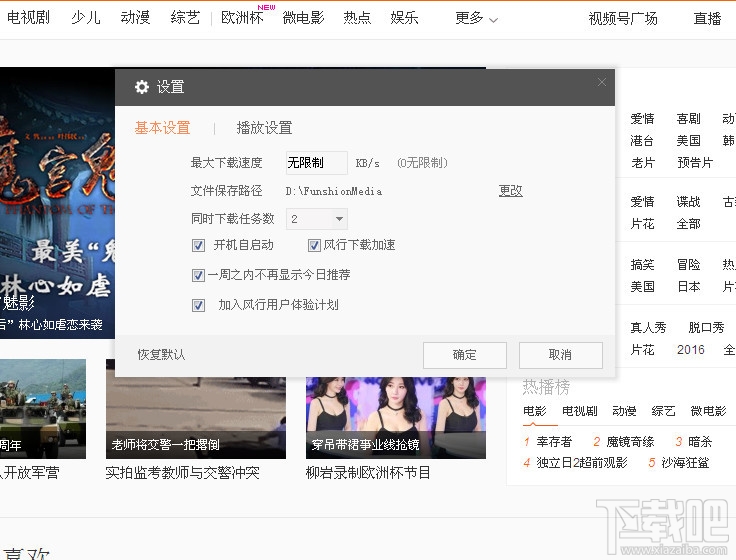Open the 魅影 movie banner poster
This screenshot has height=560, width=736.
point(57,203)
